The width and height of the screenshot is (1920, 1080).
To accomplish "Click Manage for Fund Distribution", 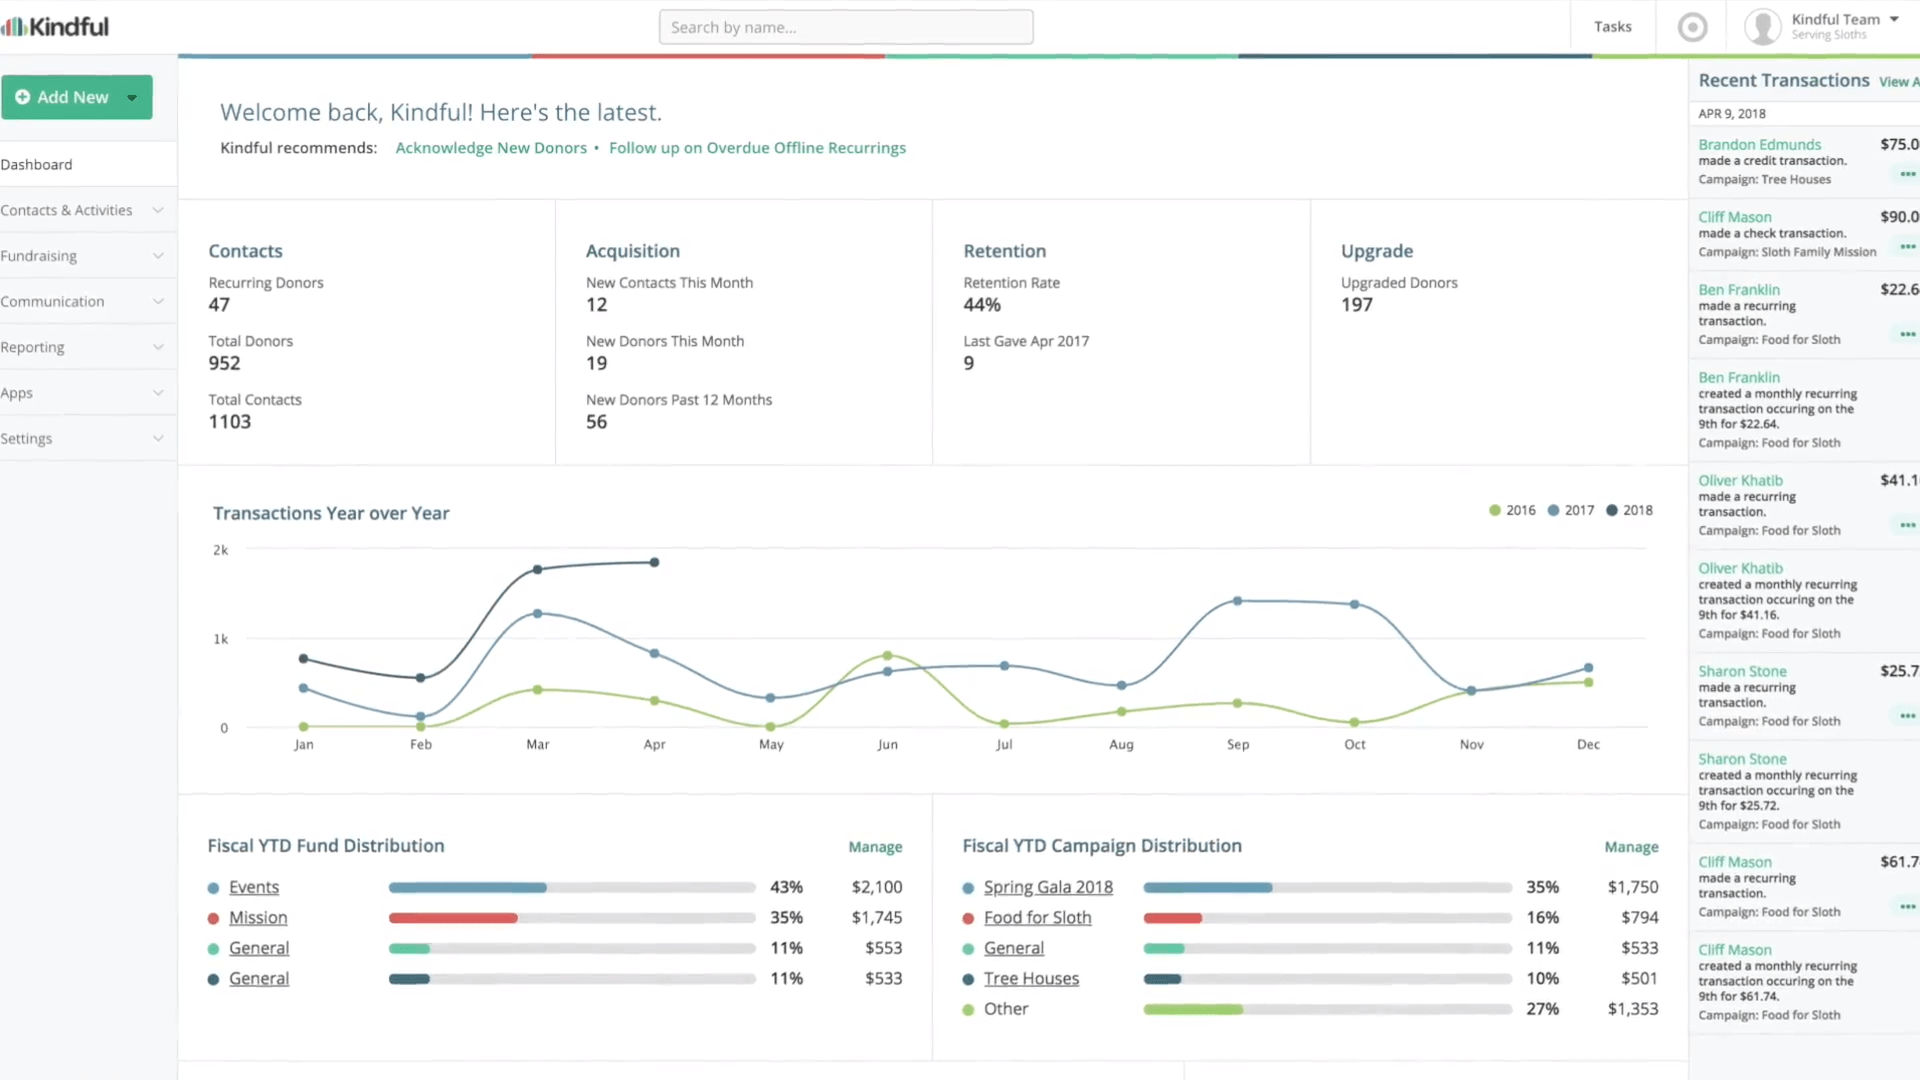I will [875, 847].
